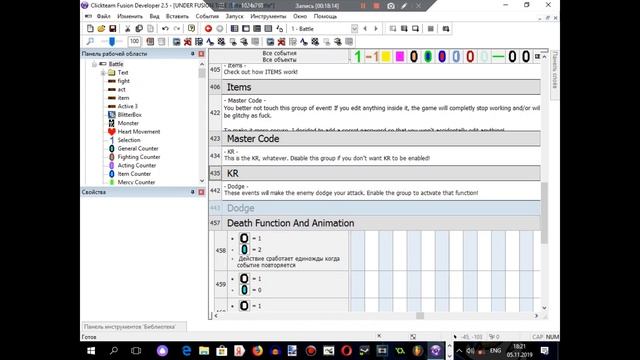Open an existing file from toolbar
Image resolution: width=640 pixels, height=360 pixels.
click(x=101, y=29)
